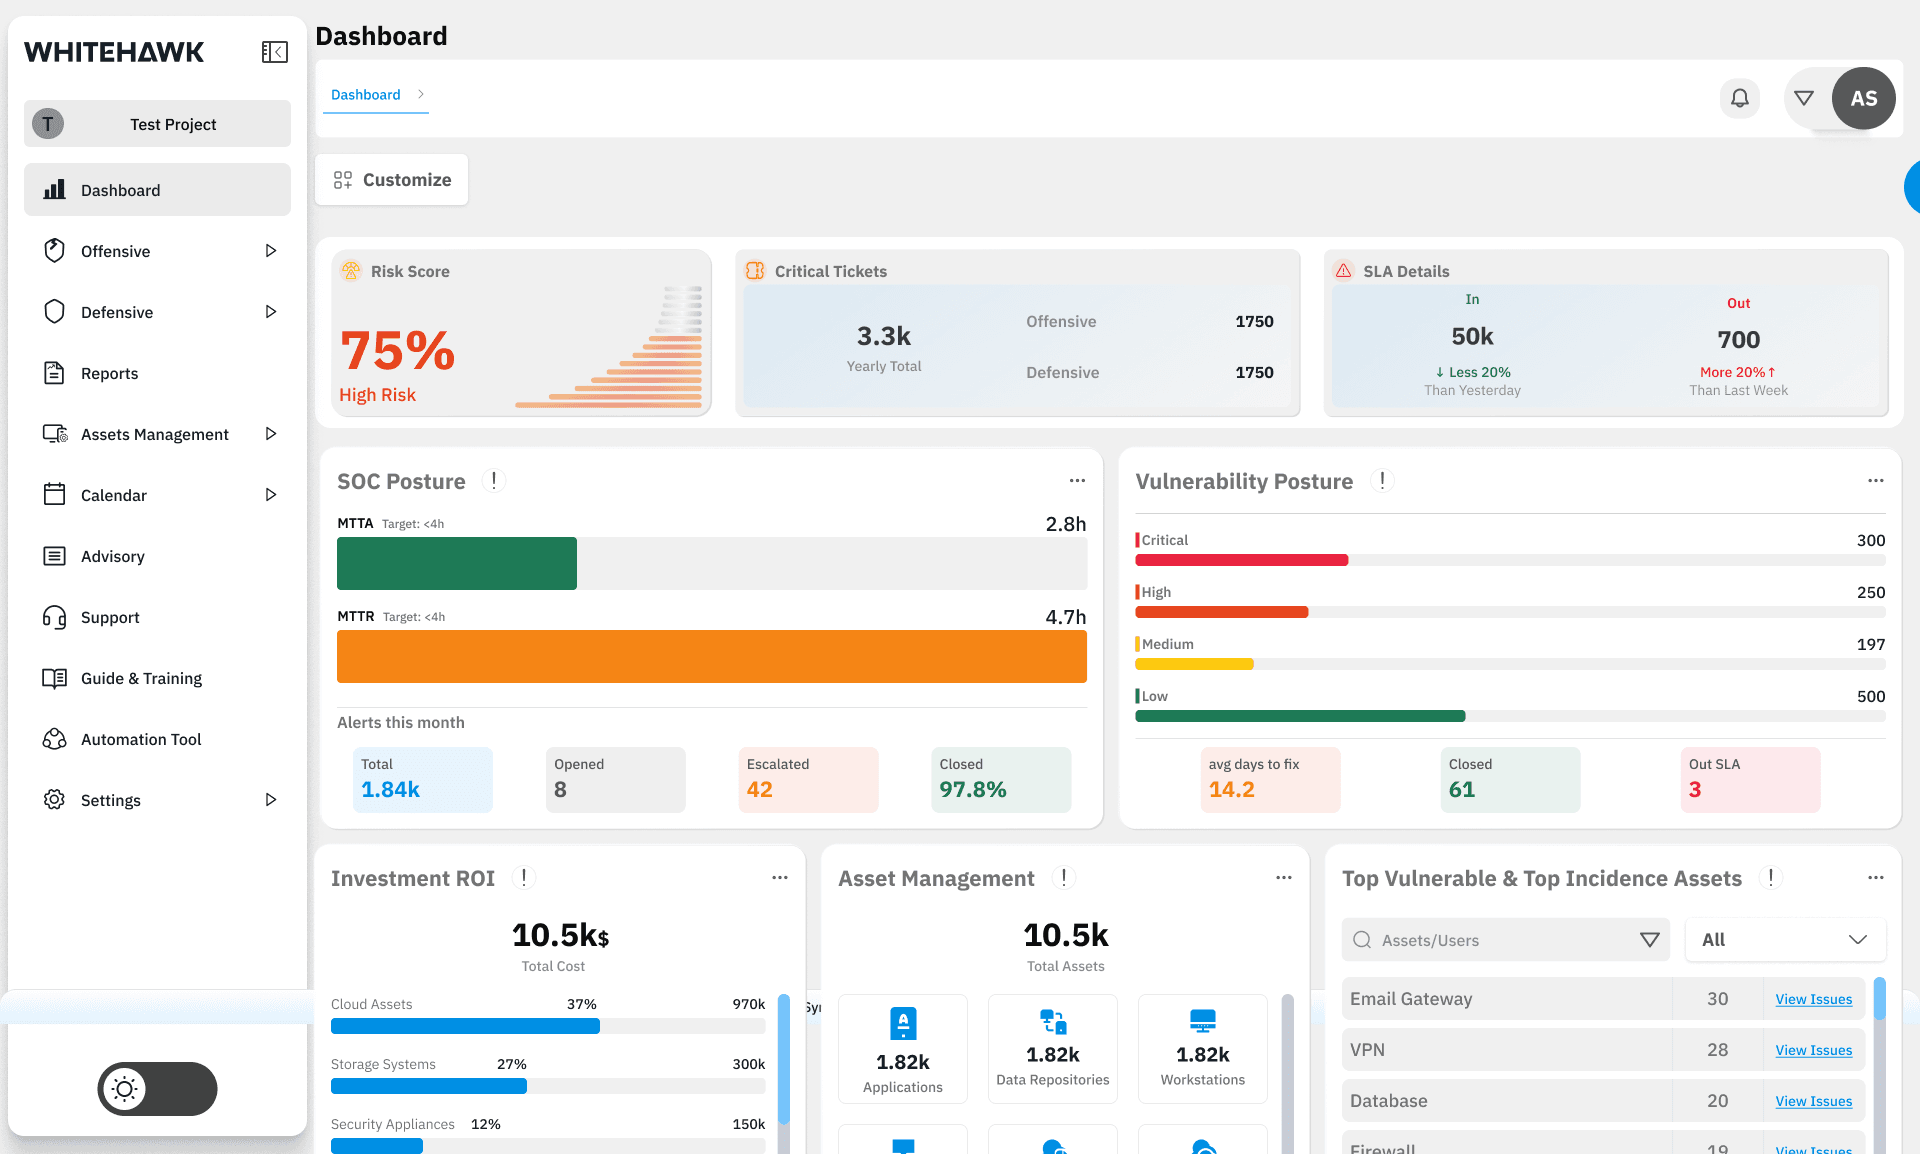Screen dimensions: 1920x1154
Task: Open Advisory in the sidebar
Action: coord(157,555)
